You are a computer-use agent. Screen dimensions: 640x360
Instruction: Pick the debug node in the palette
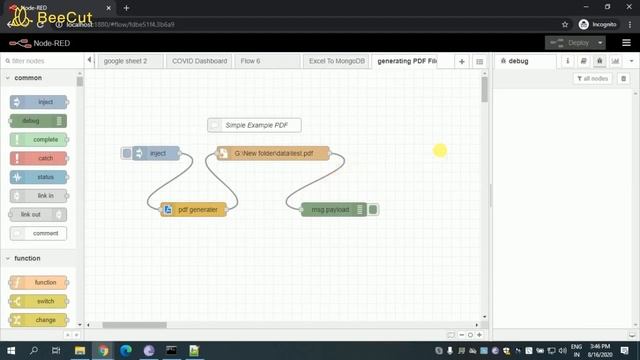(38, 121)
